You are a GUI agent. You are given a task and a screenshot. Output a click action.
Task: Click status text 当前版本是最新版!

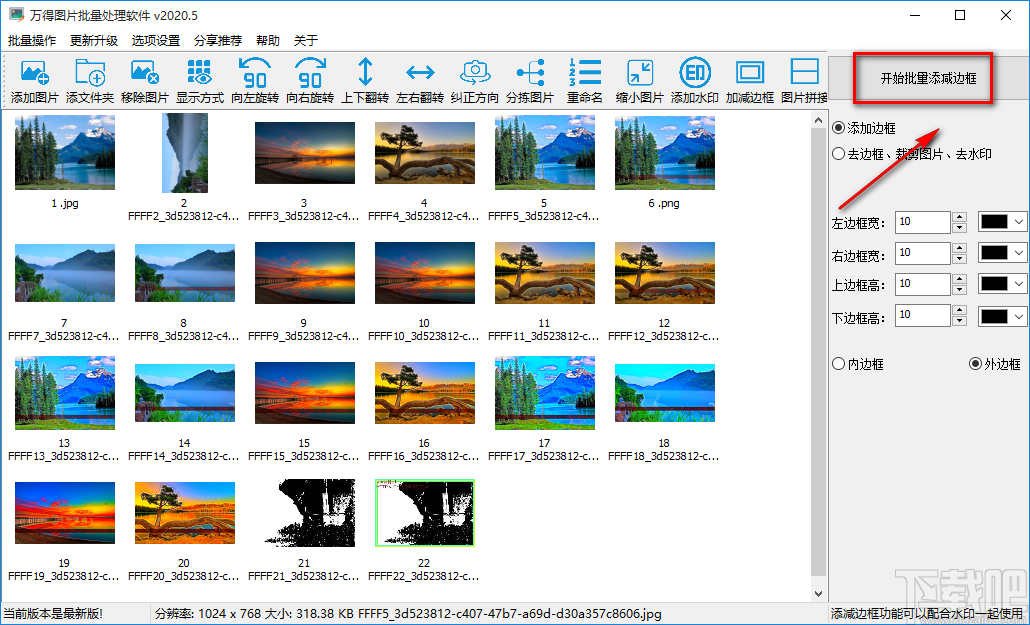pyautogui.click(x=51, y=614)
